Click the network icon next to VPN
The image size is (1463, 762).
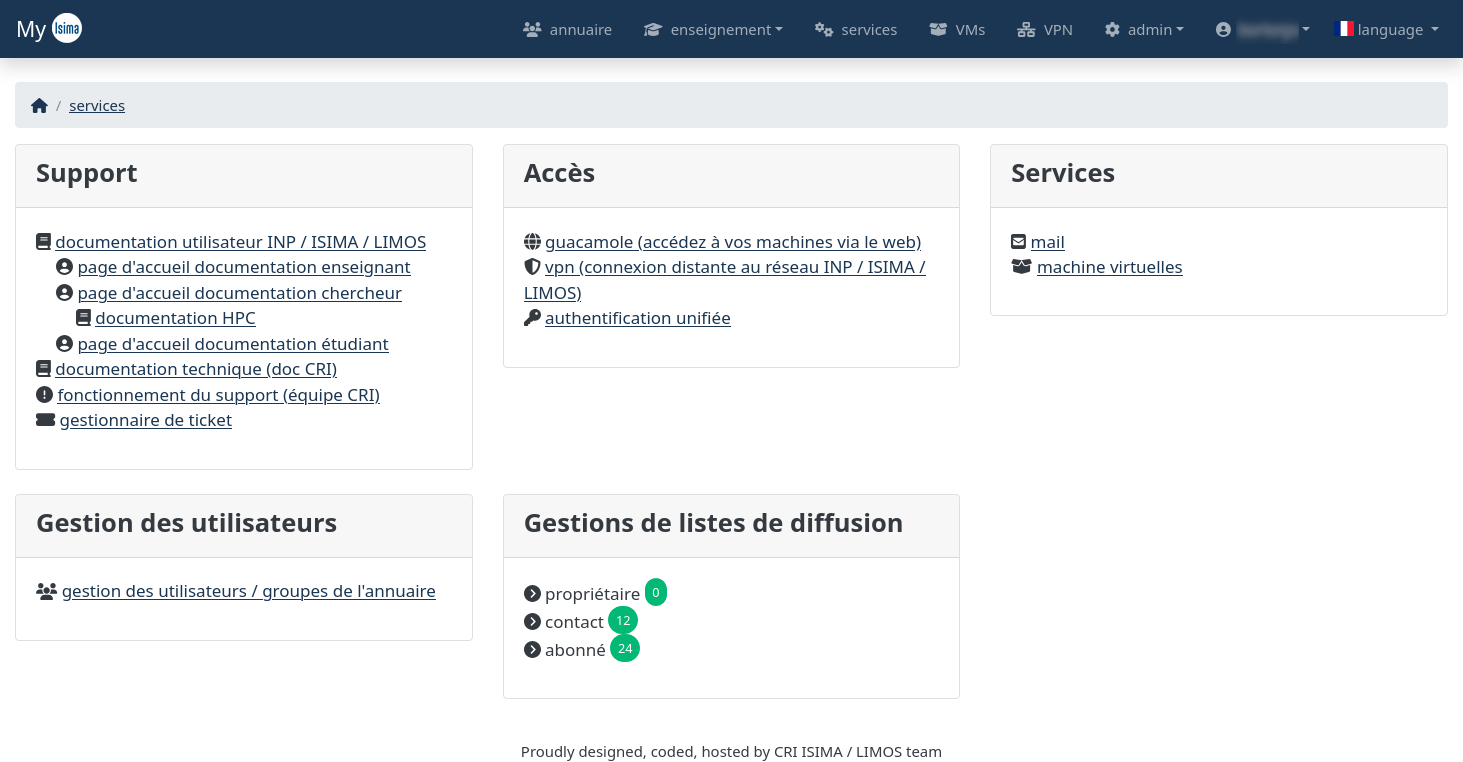pos(1026,29)
